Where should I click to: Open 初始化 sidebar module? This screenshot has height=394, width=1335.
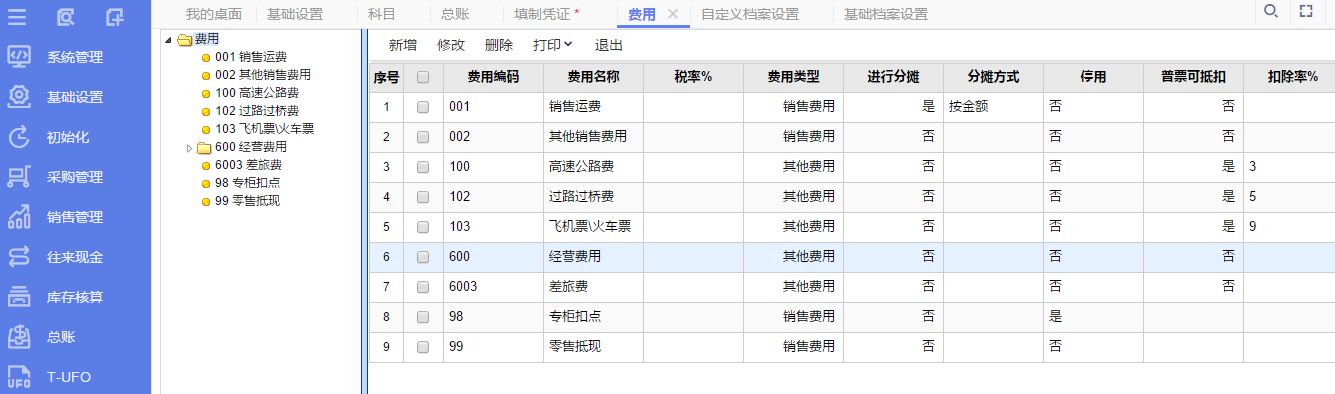coord(75,137)
